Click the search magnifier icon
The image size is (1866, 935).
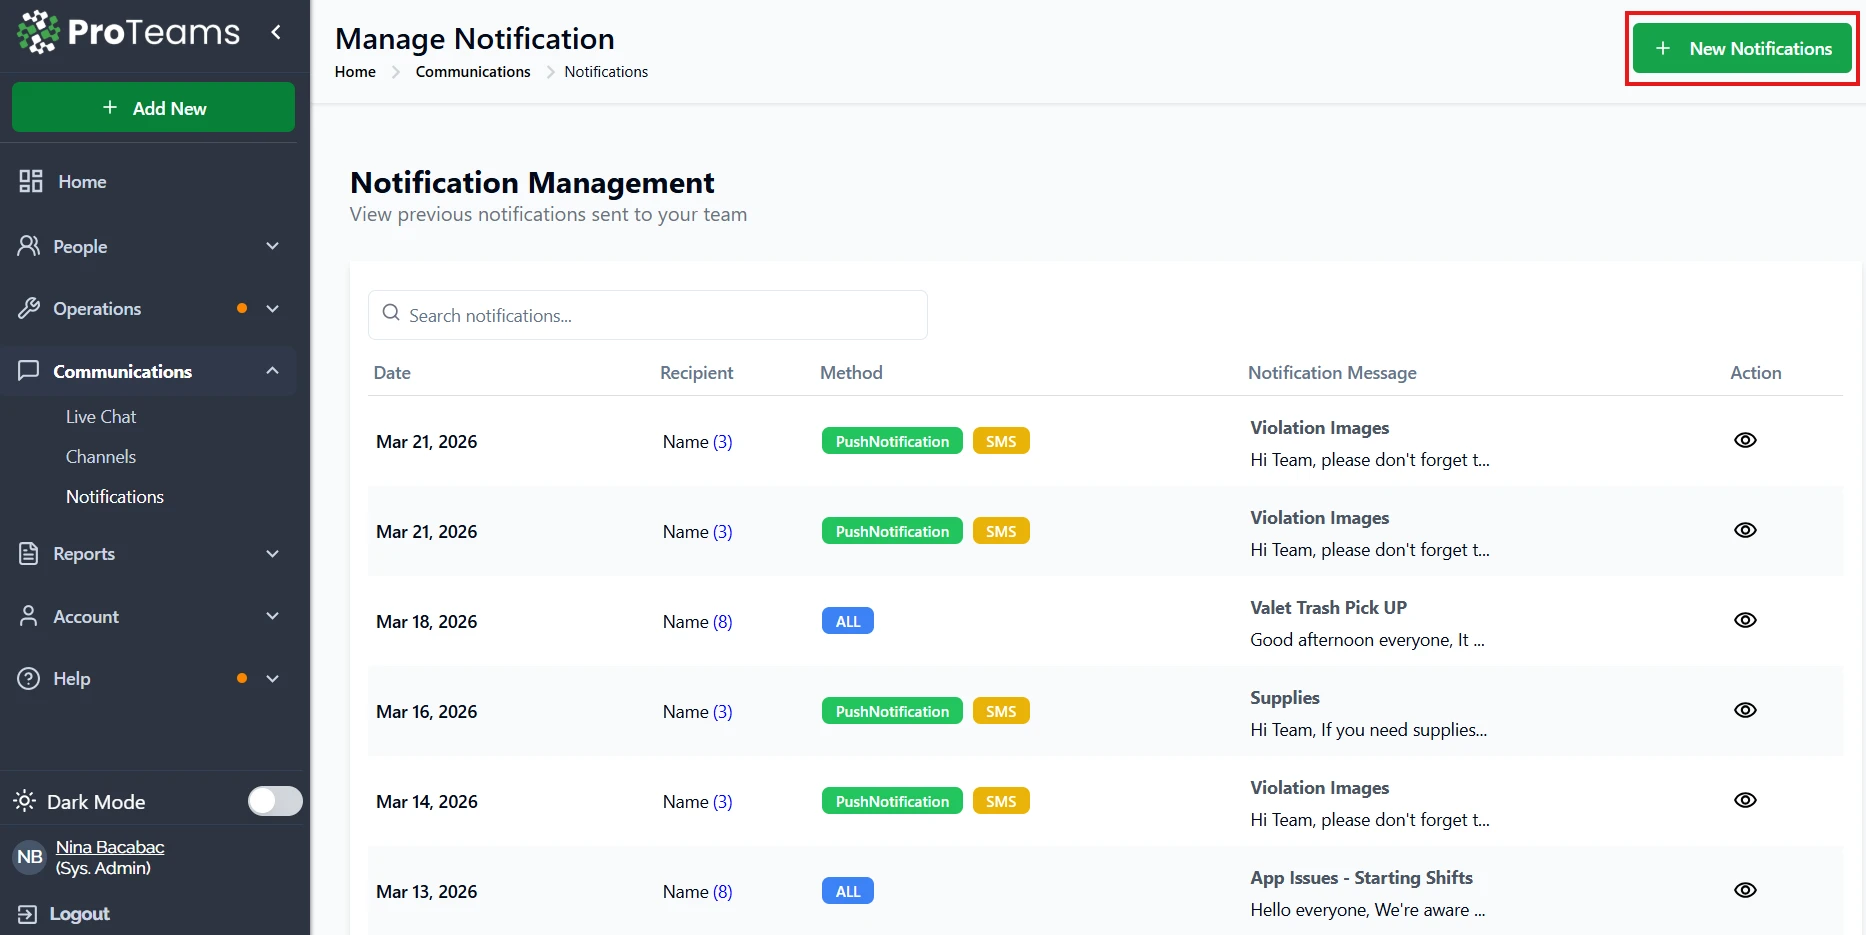(x=391, y=314)
